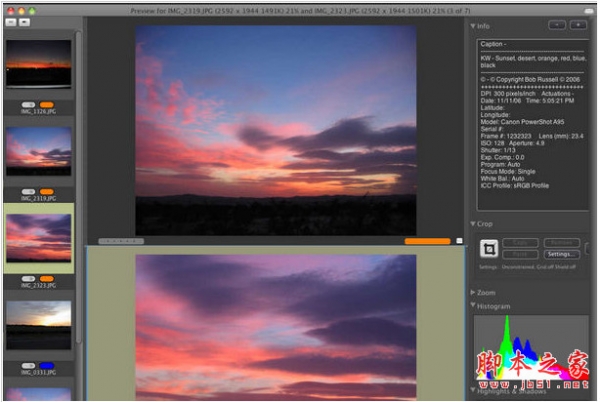The height and width of the screenshot is (402, 600).
Task: Click the toolbar pill button at title bar right
Action: pos(589,11)
